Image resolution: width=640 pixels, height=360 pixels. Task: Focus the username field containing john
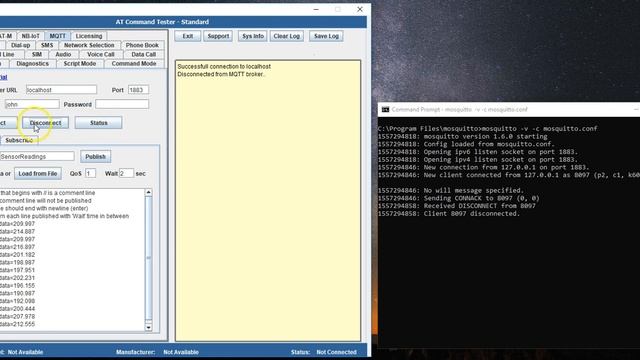32,104
